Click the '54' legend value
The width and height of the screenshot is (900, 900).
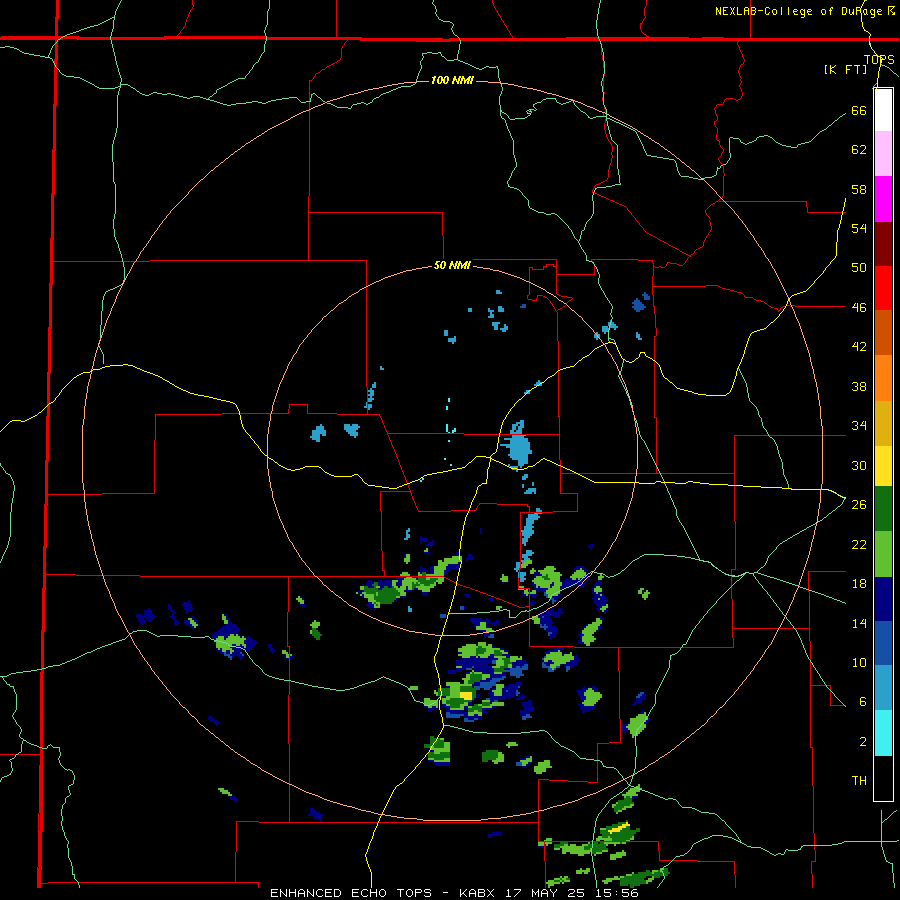(859, 228)
